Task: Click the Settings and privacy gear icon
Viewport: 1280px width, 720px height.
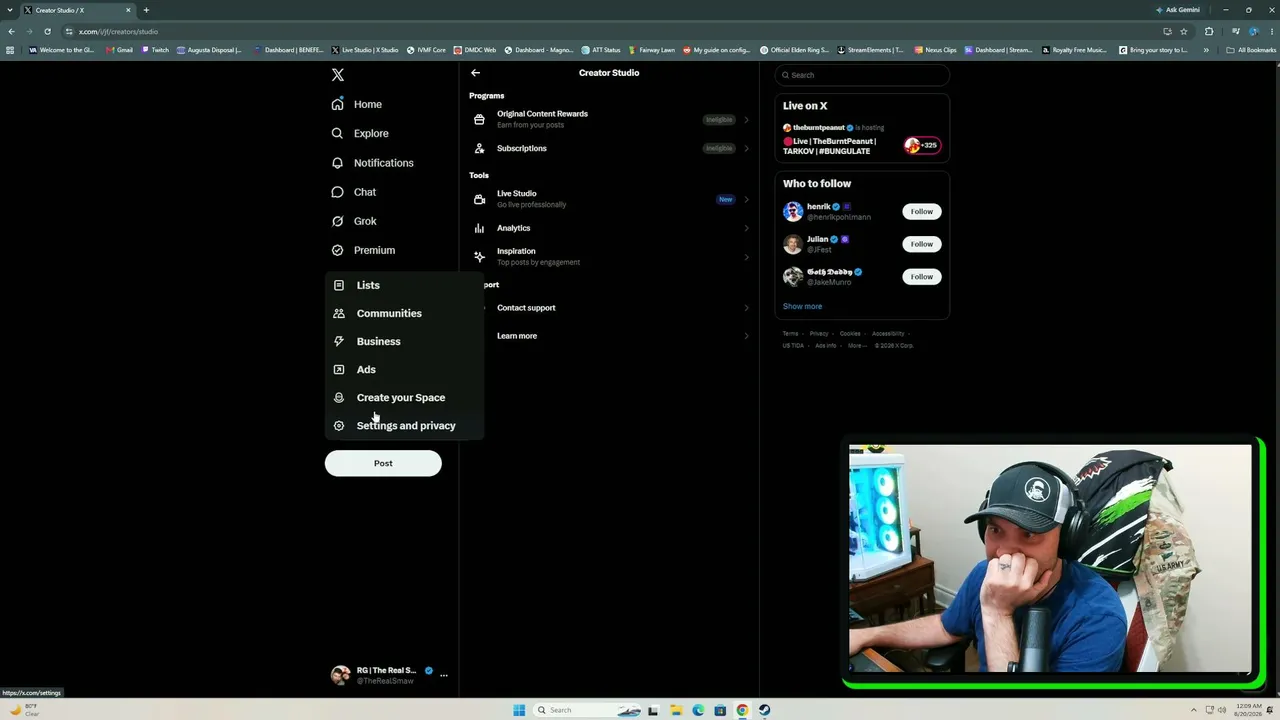Action: tap(339, 425)
